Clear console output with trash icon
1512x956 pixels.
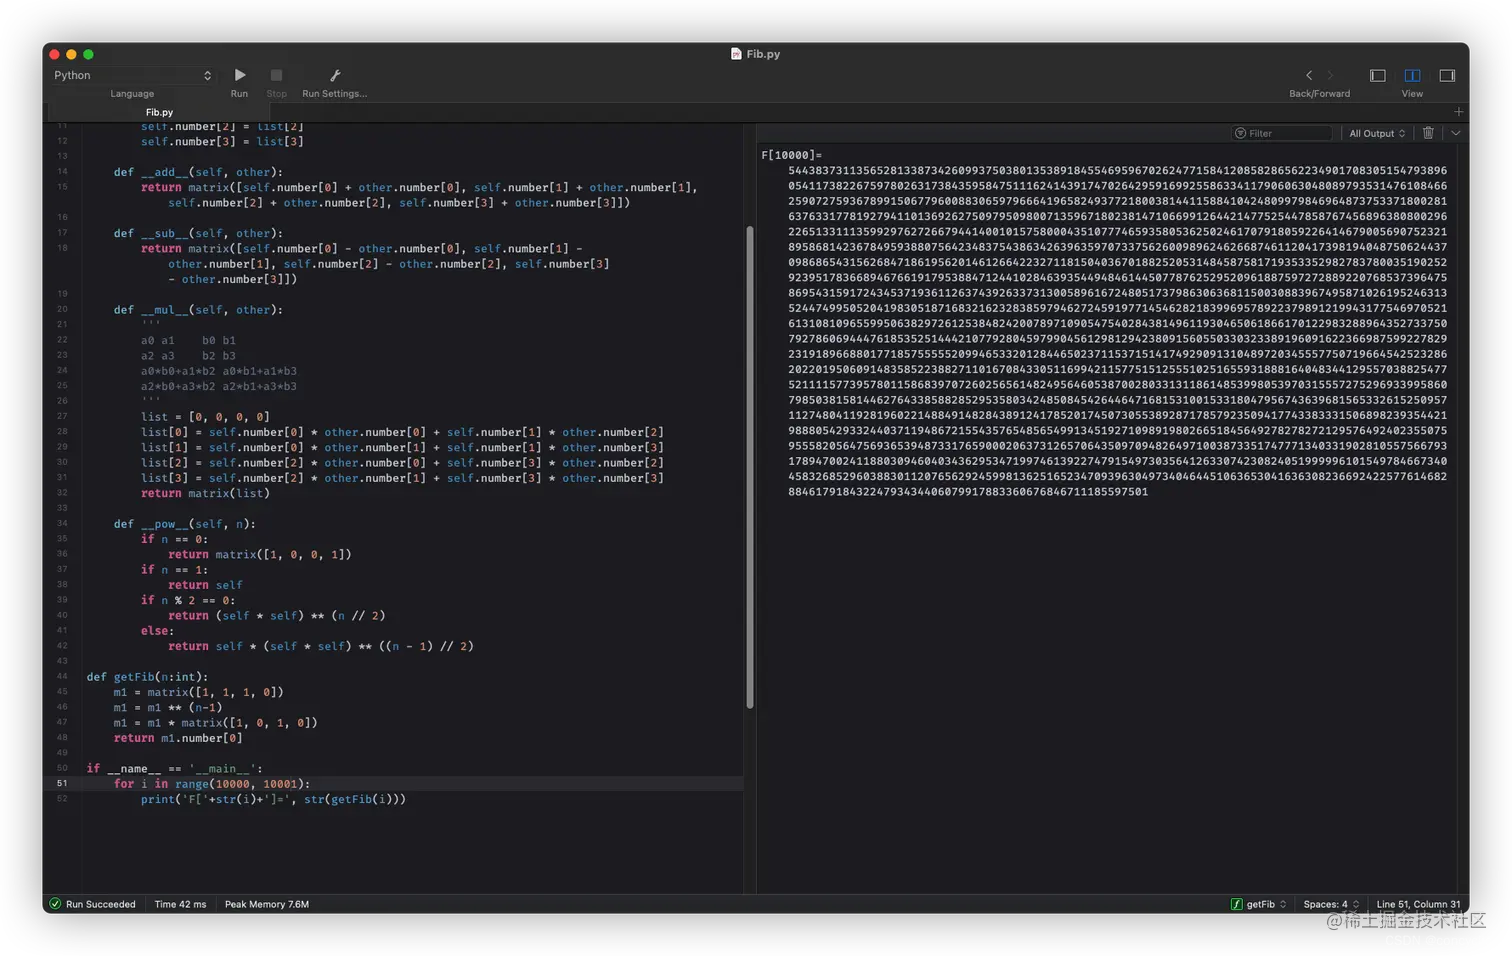coord(1428,133)
